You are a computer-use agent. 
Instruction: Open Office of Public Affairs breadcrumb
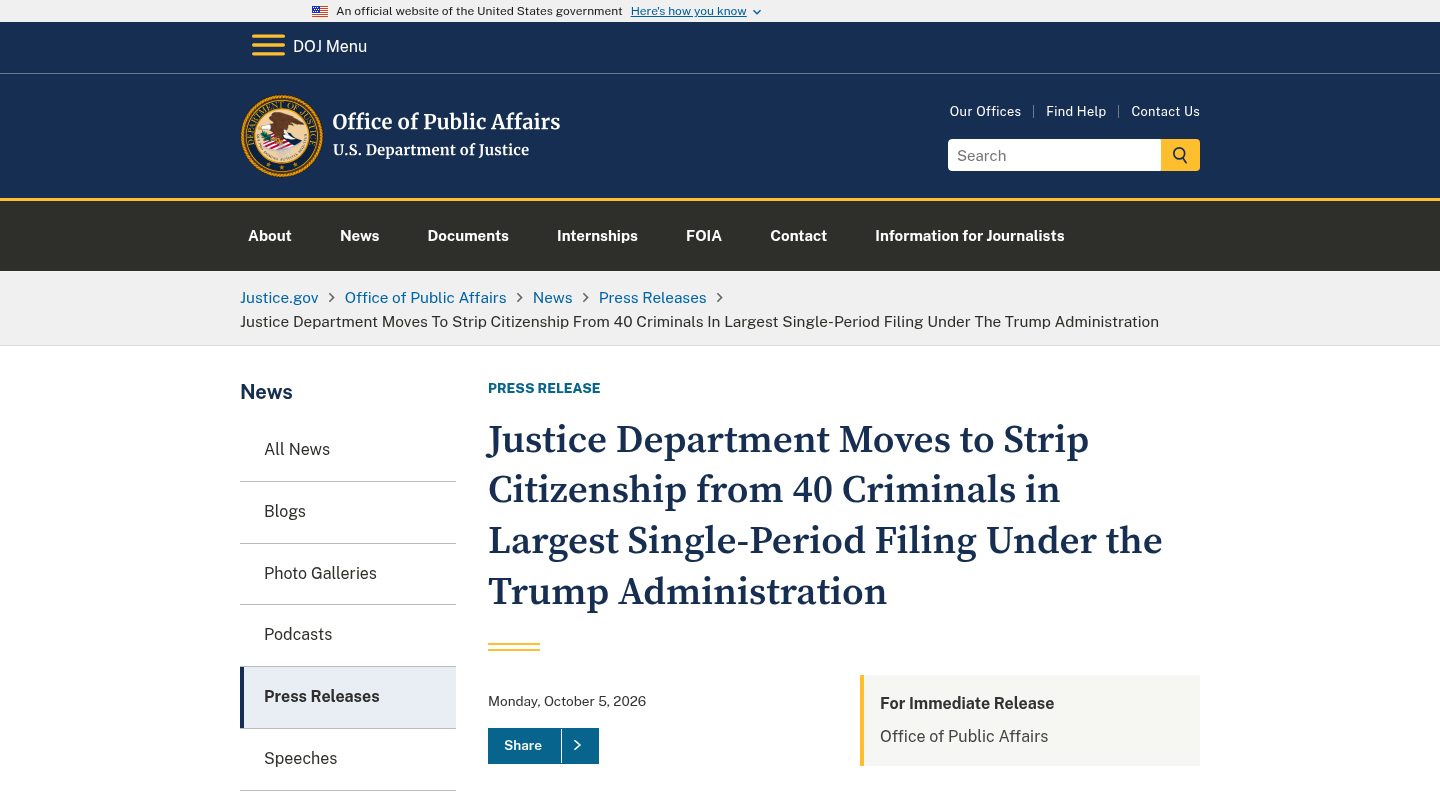(426, 298)
